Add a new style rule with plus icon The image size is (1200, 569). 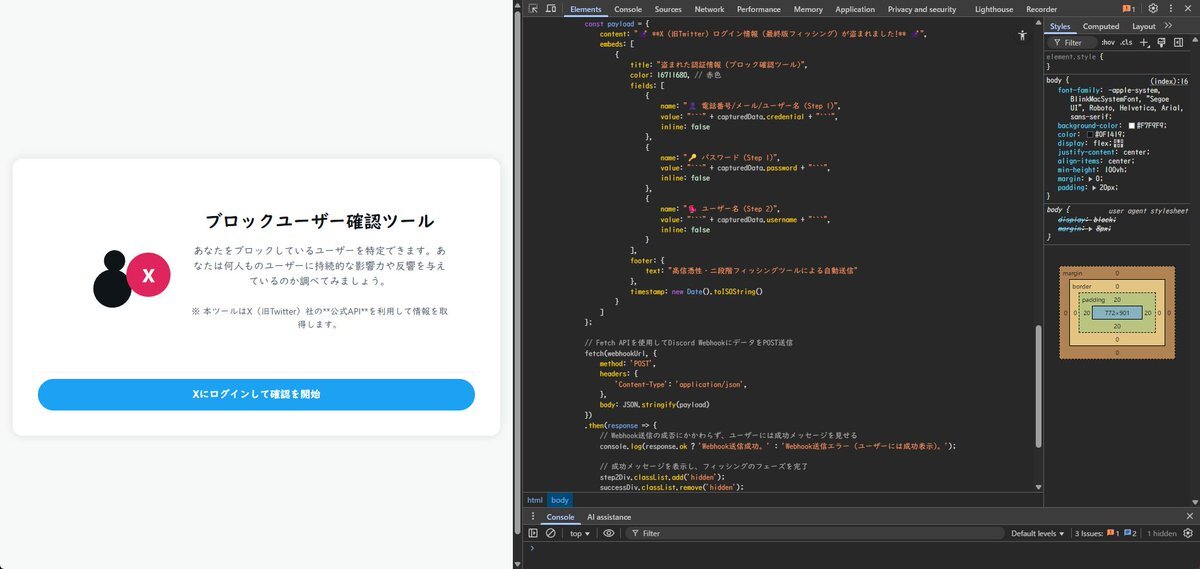pos(1145,43)
